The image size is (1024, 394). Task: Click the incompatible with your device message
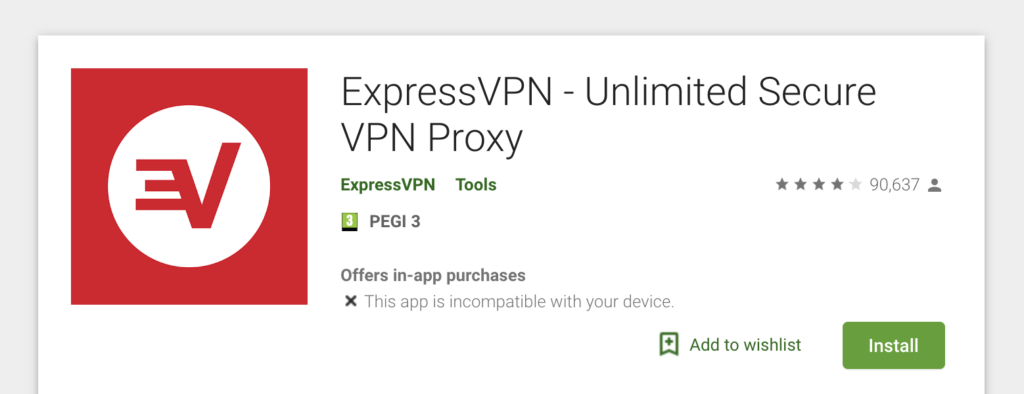519,302
